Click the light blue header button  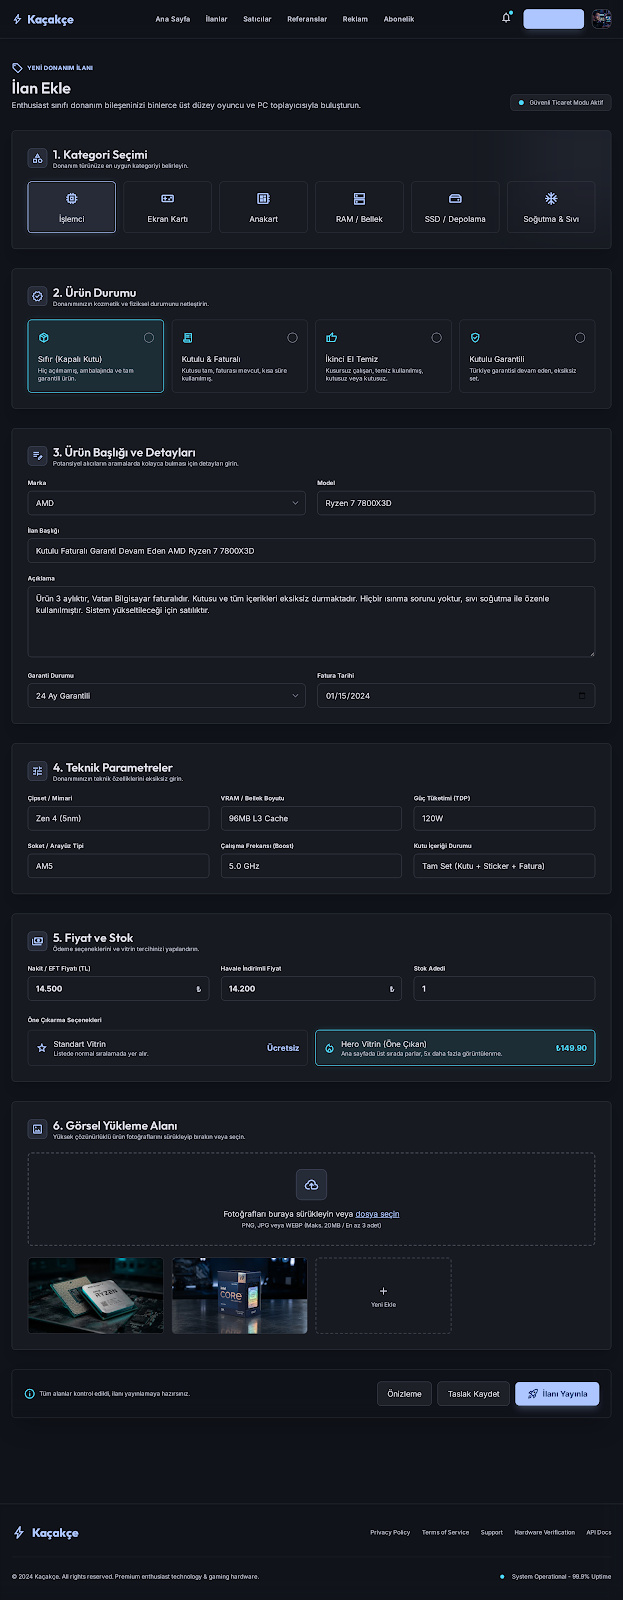click(553, 19)
